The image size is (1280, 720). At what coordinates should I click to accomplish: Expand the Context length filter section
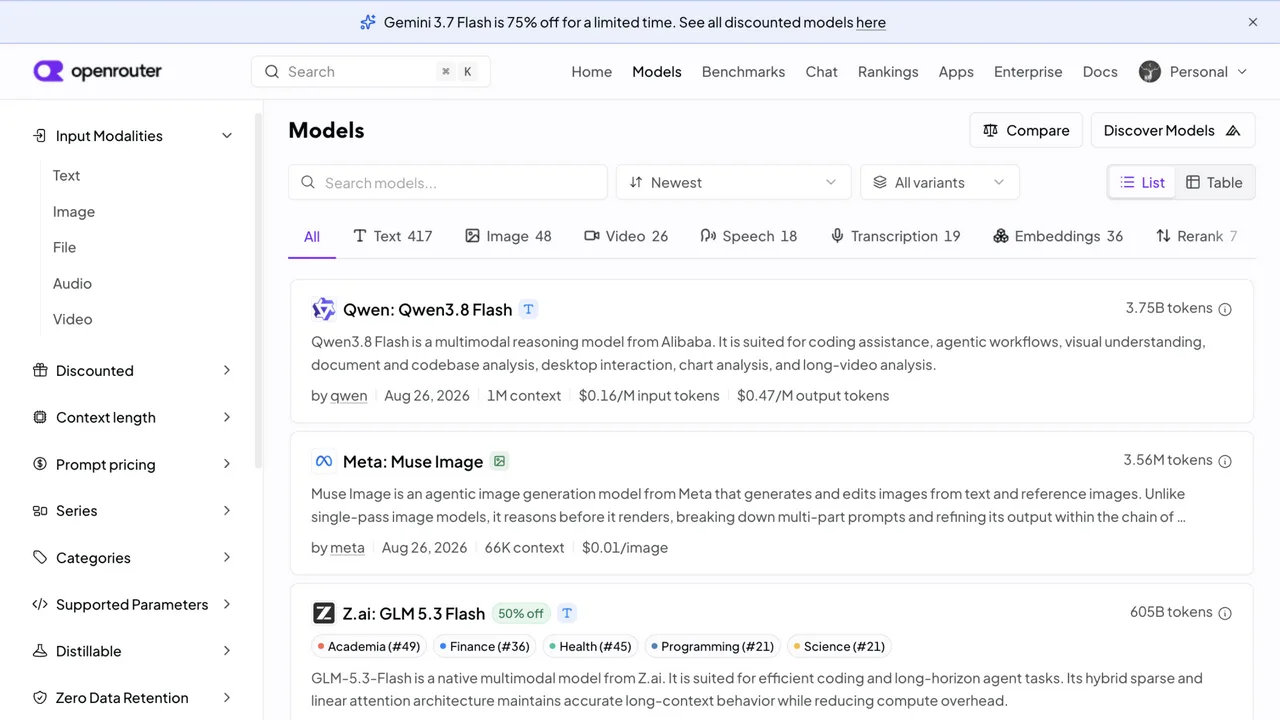pyautogui.click(x=132, y=418)
